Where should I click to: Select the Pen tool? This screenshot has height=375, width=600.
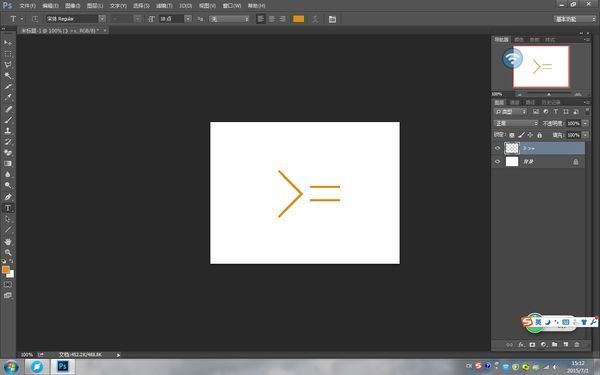coord(8,197)
